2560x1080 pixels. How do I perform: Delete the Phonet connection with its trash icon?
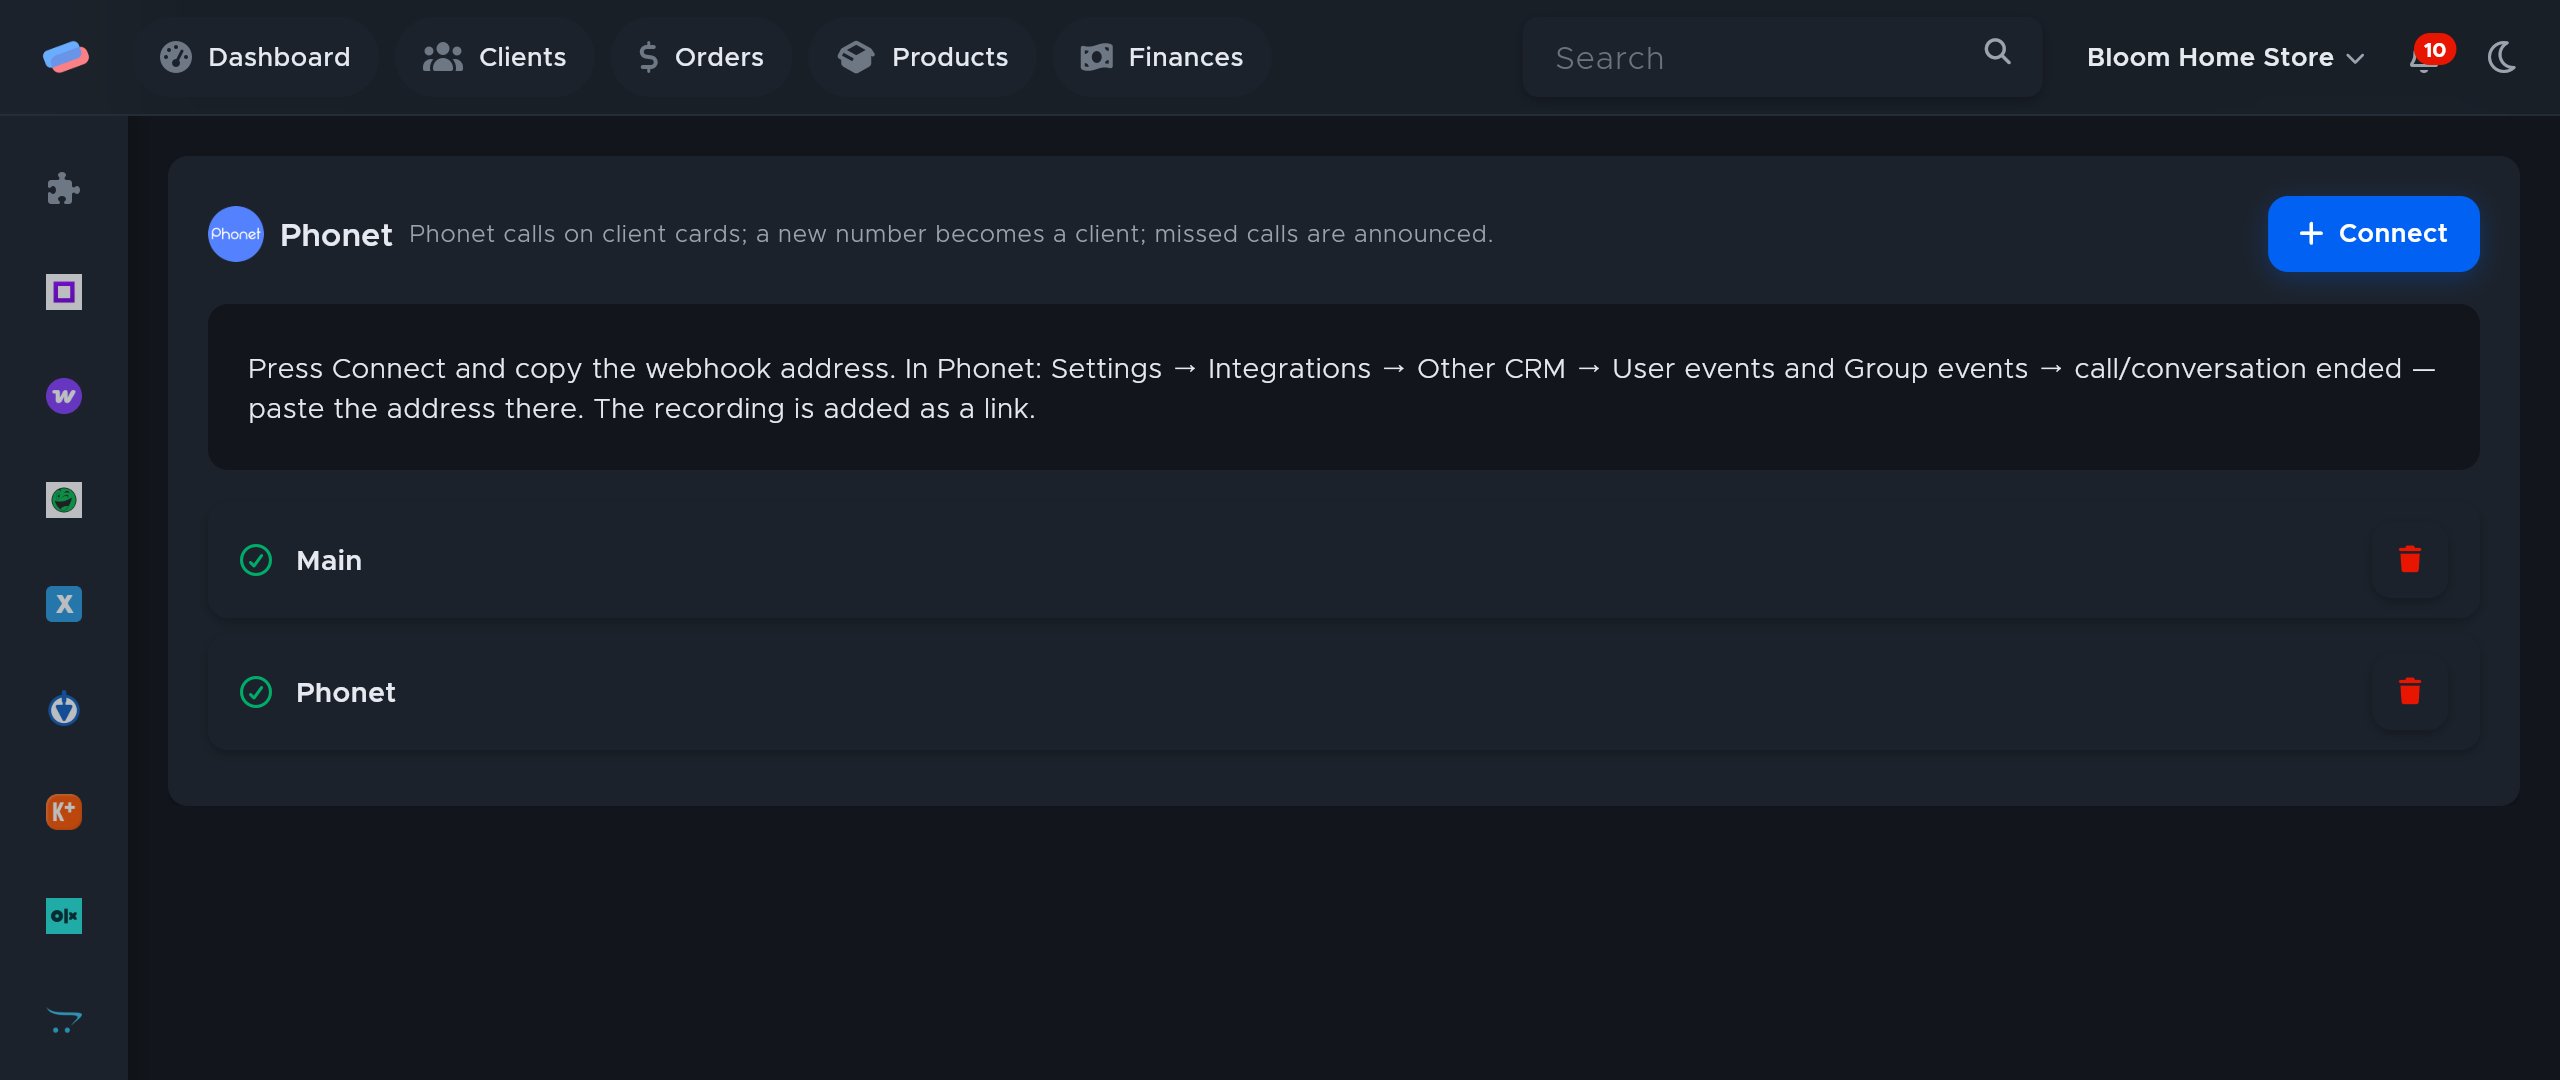pyautogui.click(x=2409, y=692)
